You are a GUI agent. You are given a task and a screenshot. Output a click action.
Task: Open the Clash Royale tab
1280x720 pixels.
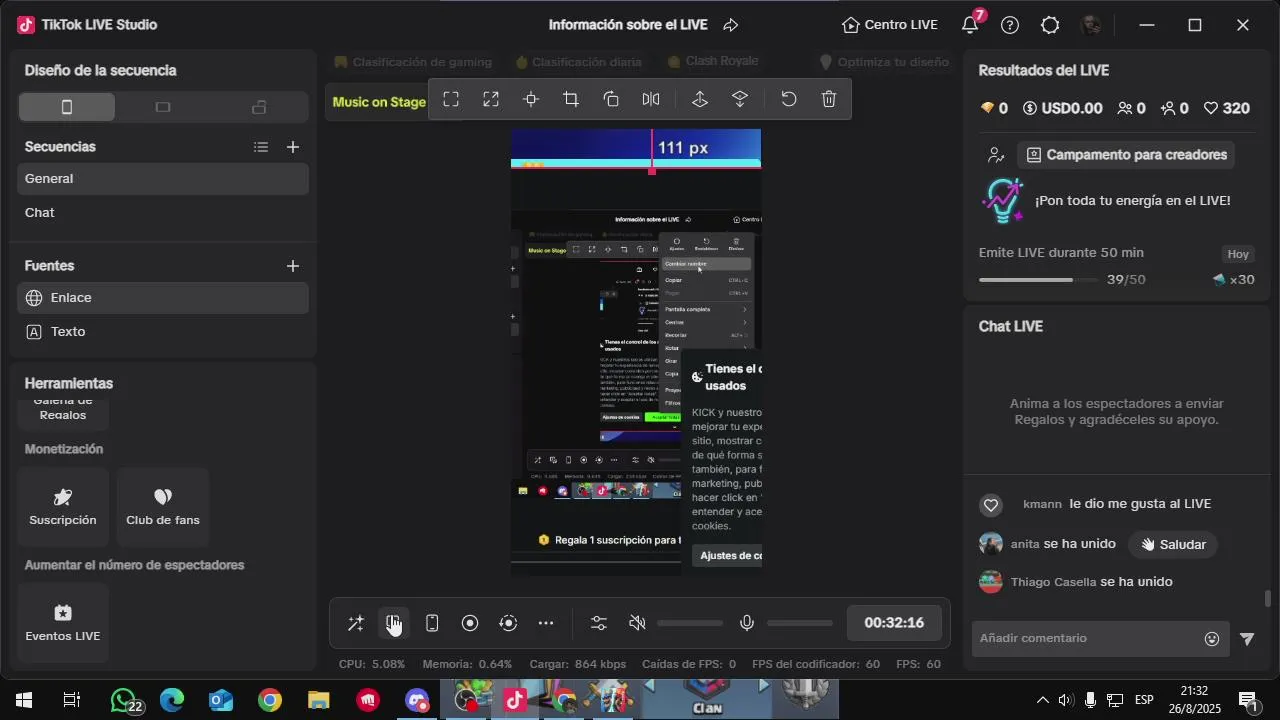click(712, 61)
